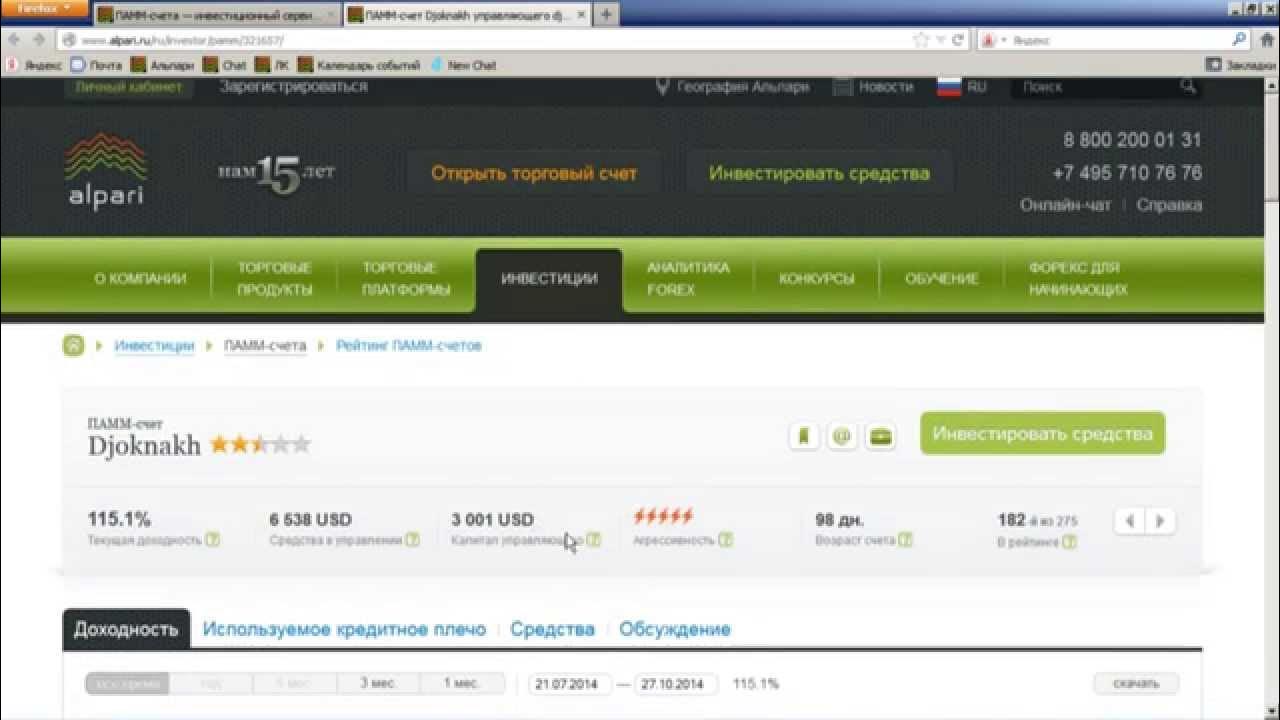Open КОНКУРСЫ navigation menu
The image size is (1280, 720).
click(x=817, y=279)
